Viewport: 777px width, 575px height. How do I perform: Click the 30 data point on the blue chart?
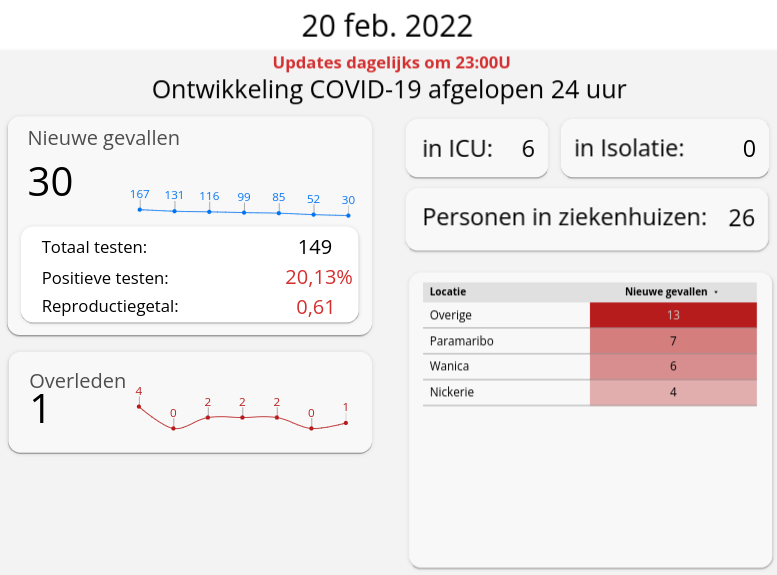click(348, 215)
